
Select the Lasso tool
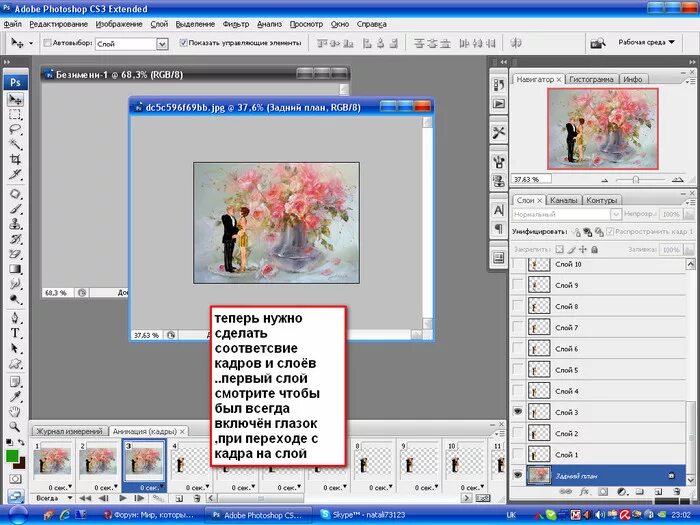click(x=15, y=129)
